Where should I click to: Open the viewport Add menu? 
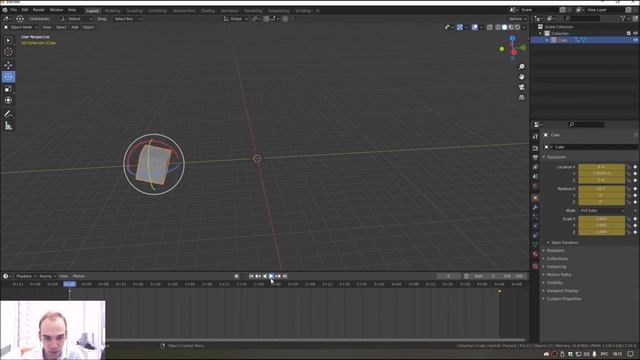point(75,27)
